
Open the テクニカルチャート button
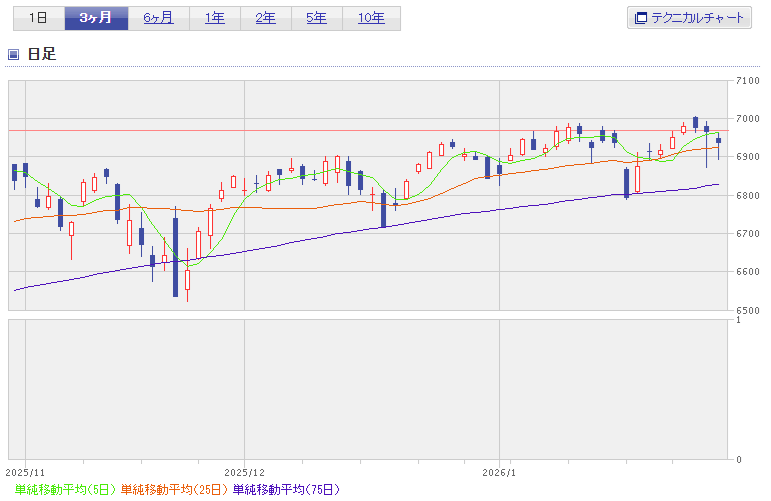click(x=689, y=18)
